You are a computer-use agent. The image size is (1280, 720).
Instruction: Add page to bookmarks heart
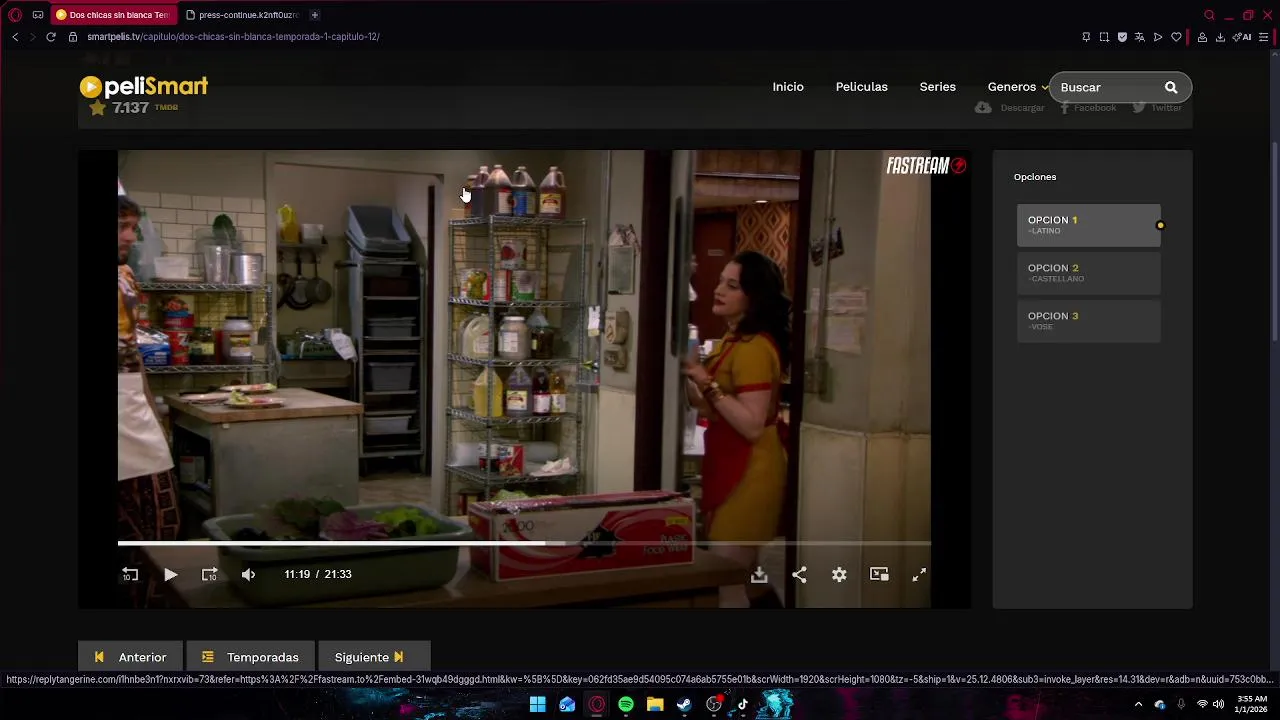point(1176,37)
